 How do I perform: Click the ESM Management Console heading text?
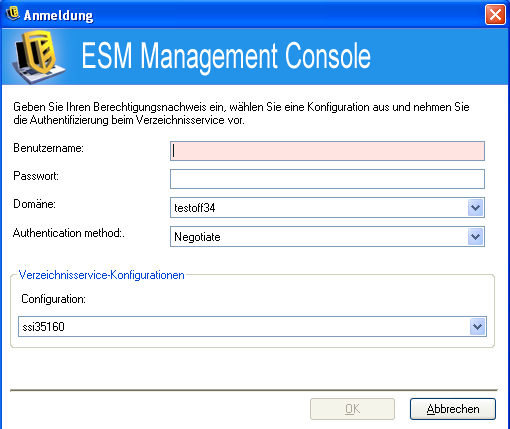(x=226, y=56)
